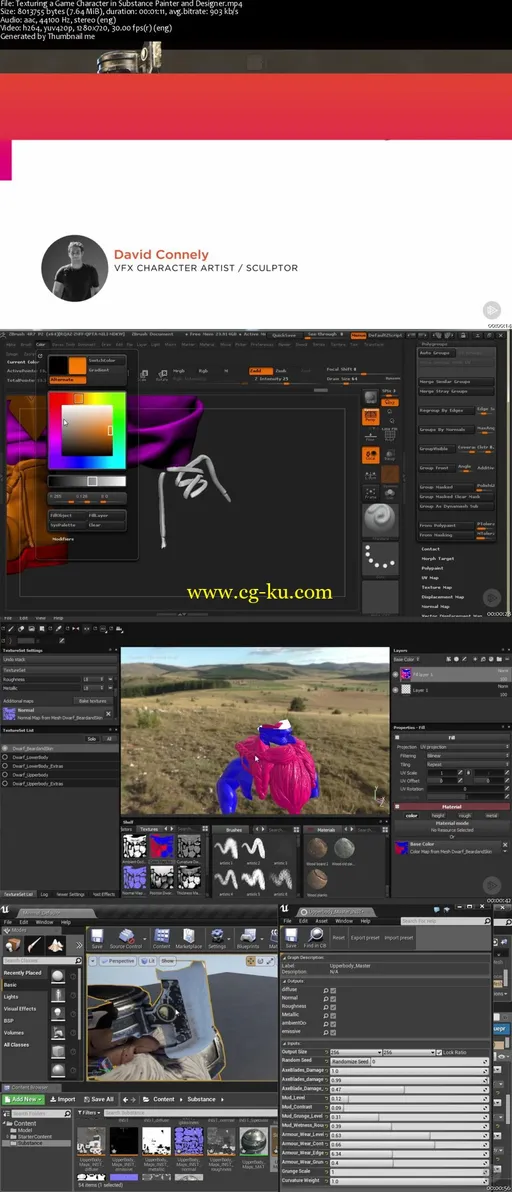Click the slideshare play icon beside David Connely slide
Viewport: 512px width, 1192px height.
492,310
